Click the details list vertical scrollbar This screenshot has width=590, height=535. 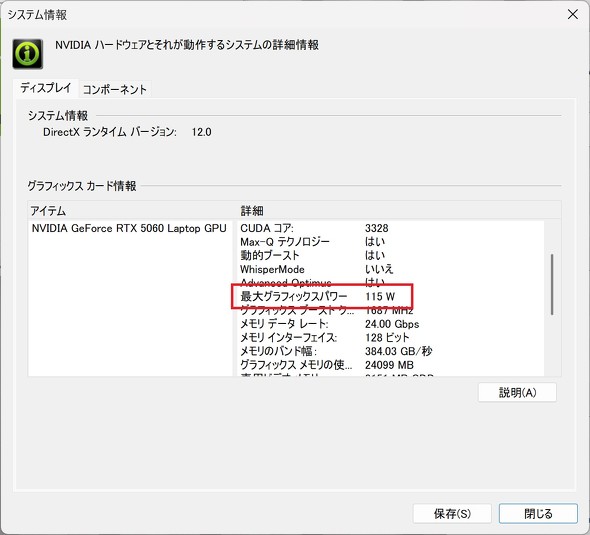[x=552, y=284]
